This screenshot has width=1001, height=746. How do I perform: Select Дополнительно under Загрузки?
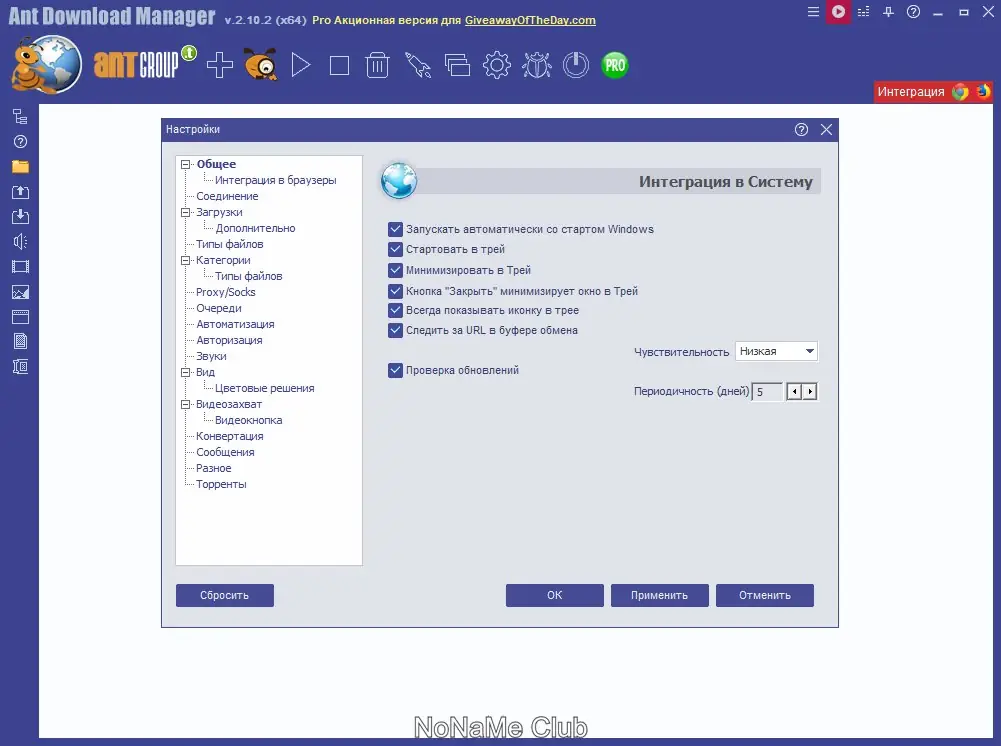(255, 228)
